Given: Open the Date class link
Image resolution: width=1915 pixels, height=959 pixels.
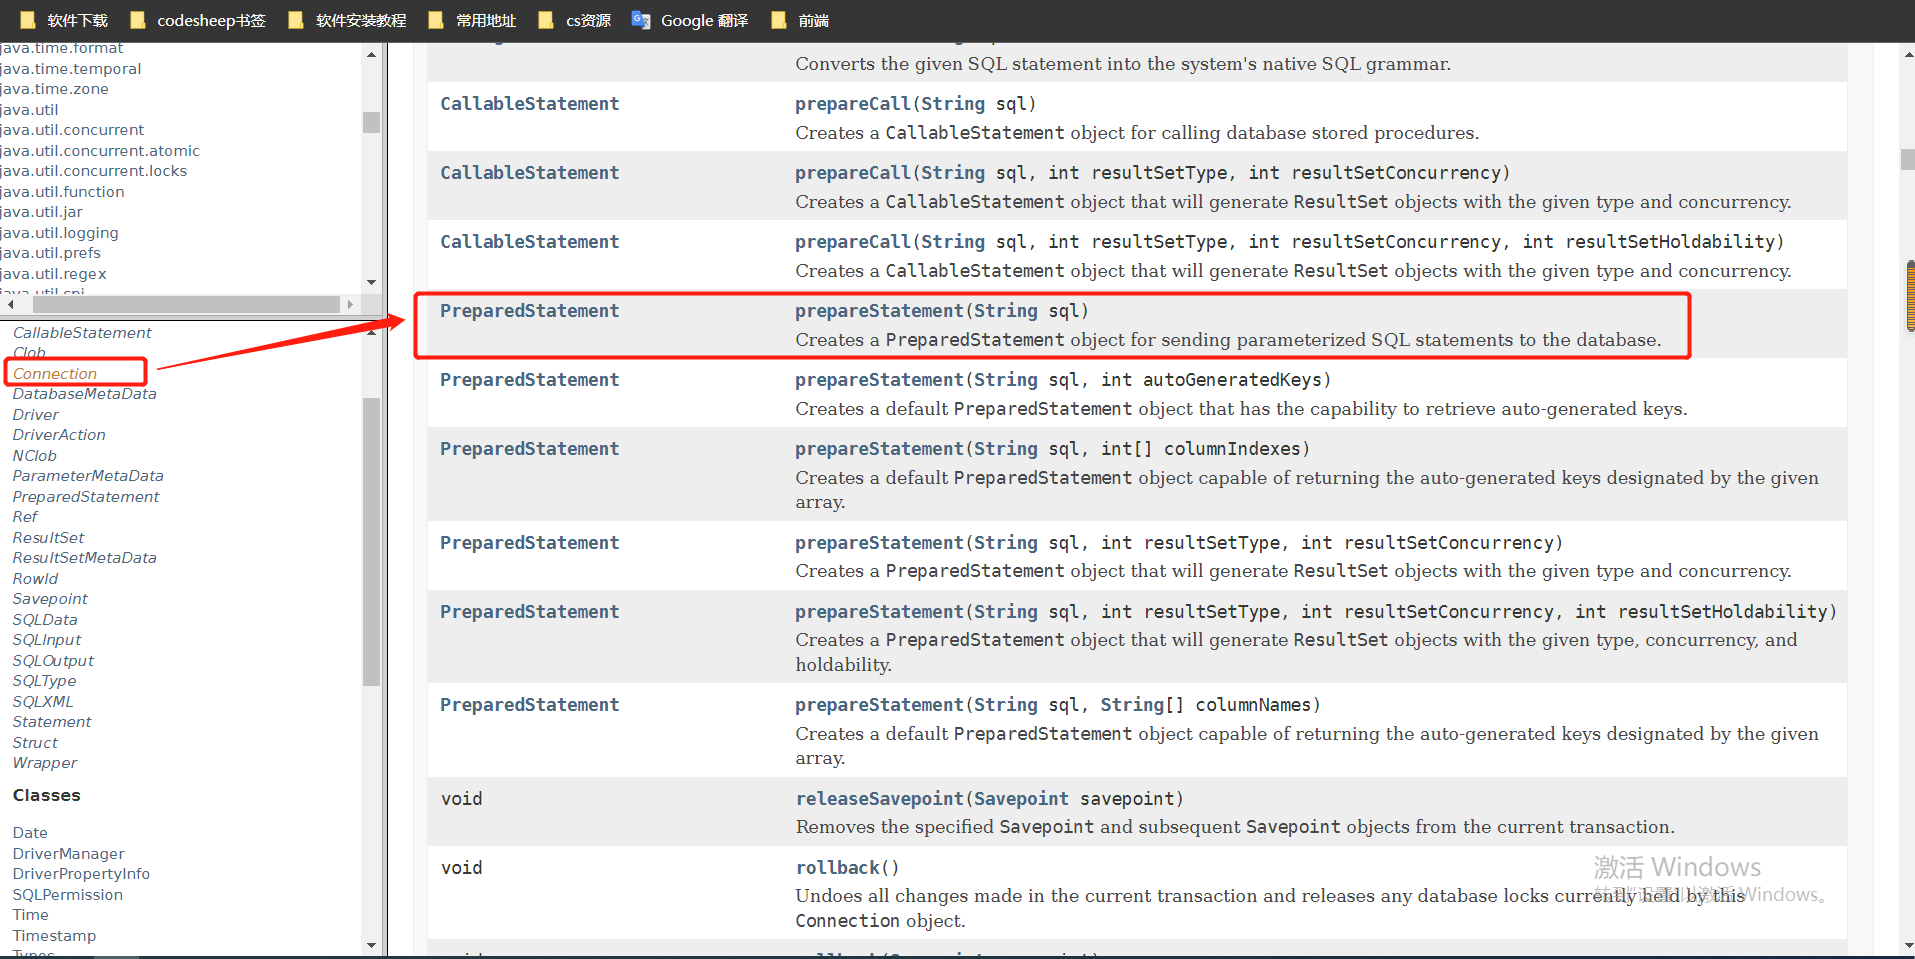Looking at the screenshot, I should coord(30,833).
